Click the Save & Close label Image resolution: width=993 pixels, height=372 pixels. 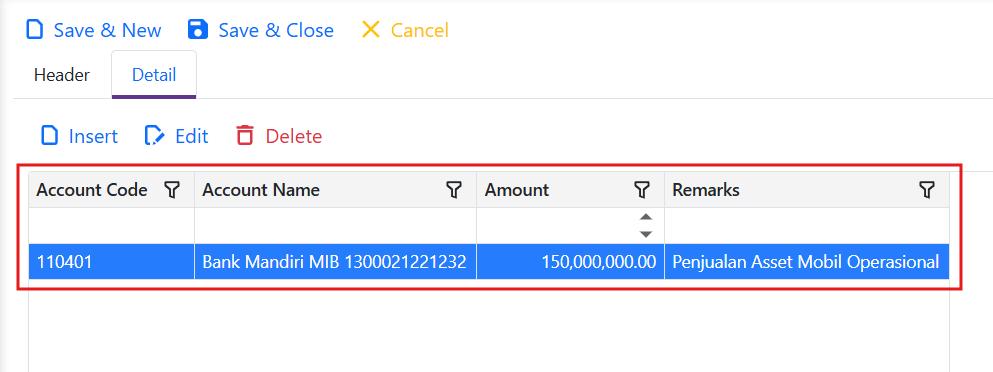[x=276, y=30]
